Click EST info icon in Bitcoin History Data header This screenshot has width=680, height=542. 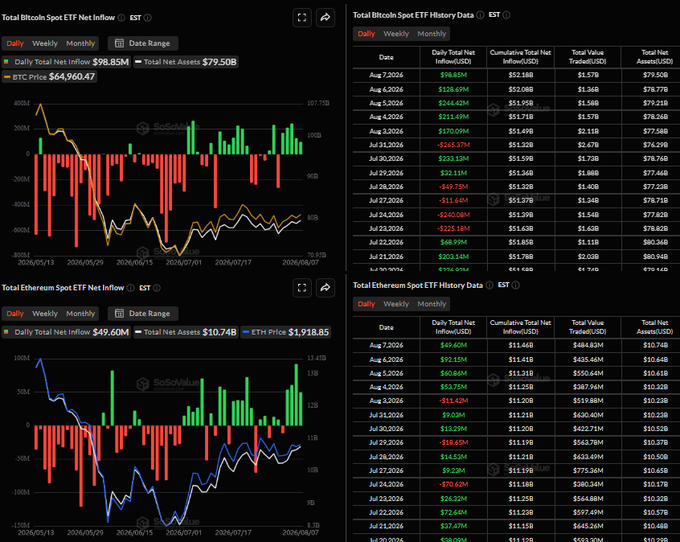506,15
